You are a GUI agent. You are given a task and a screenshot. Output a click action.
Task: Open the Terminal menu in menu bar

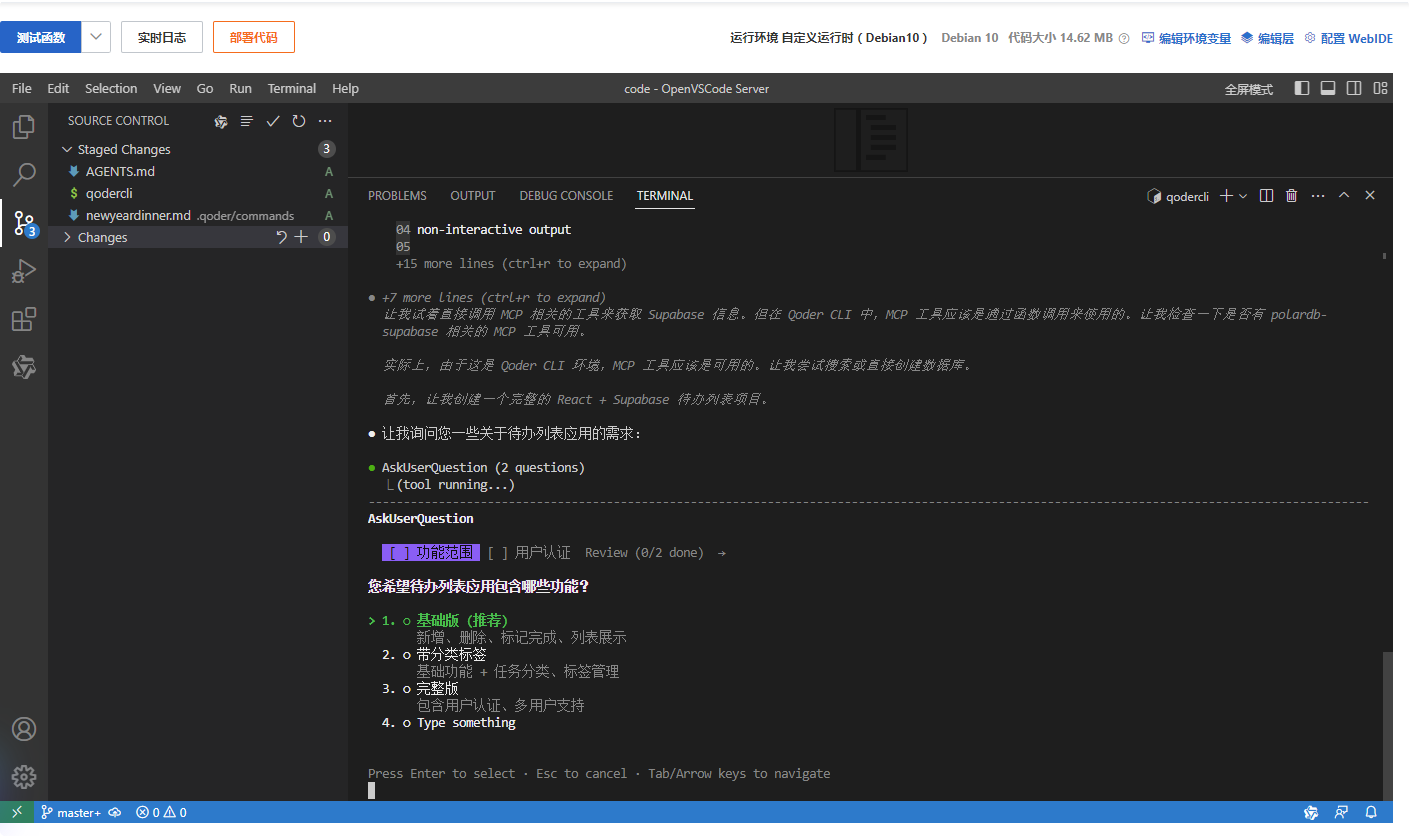[x=291, y=88]
